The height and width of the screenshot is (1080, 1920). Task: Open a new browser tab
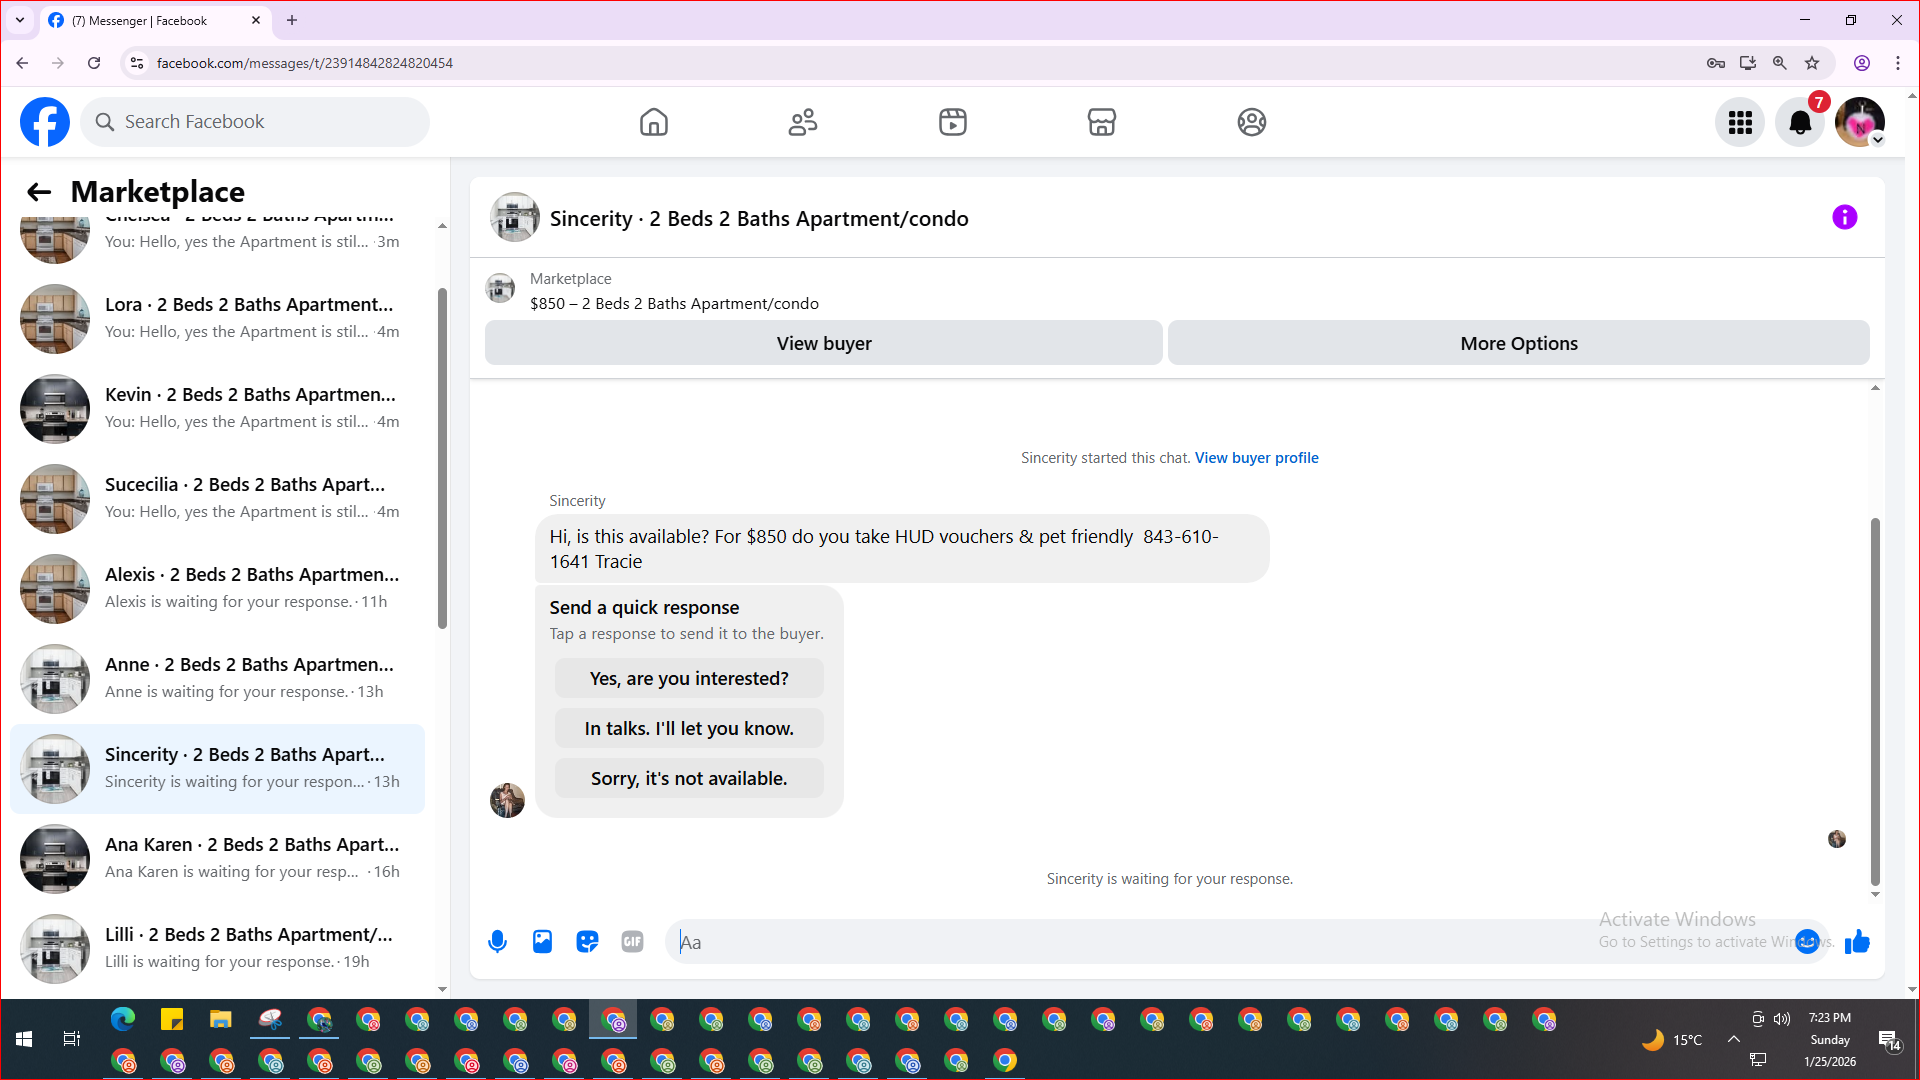292,20
